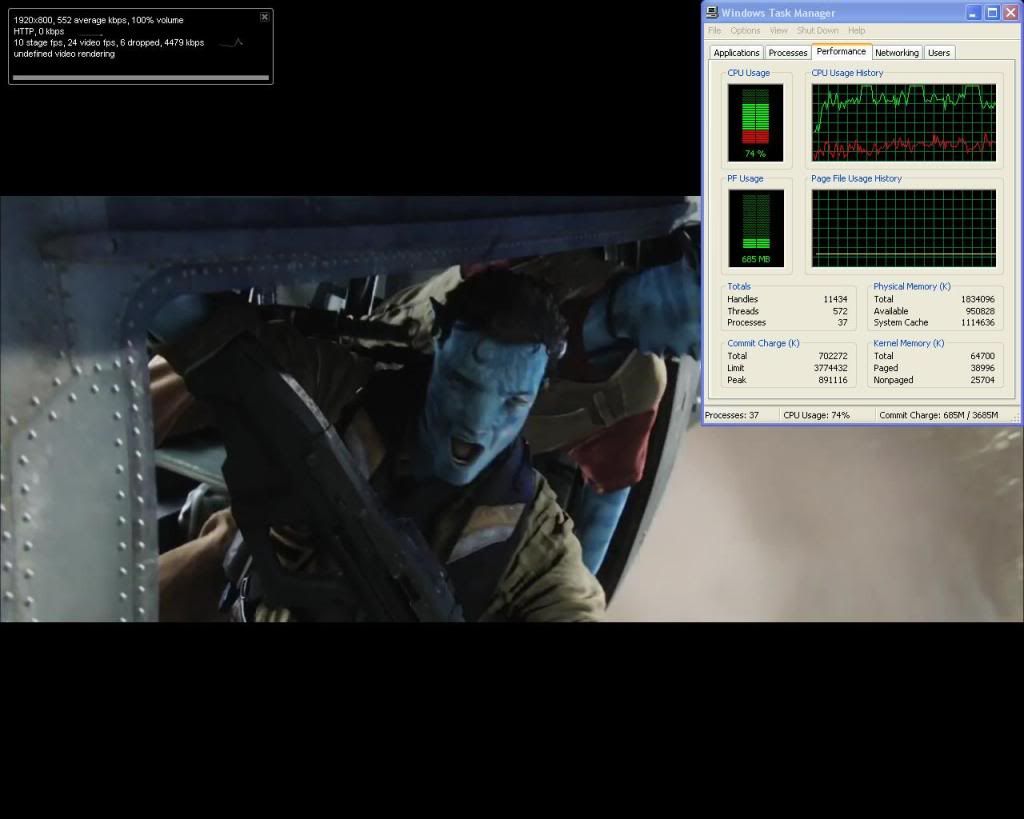
Task: Open the File menu in Task Manager
Action: coord(714,31)
